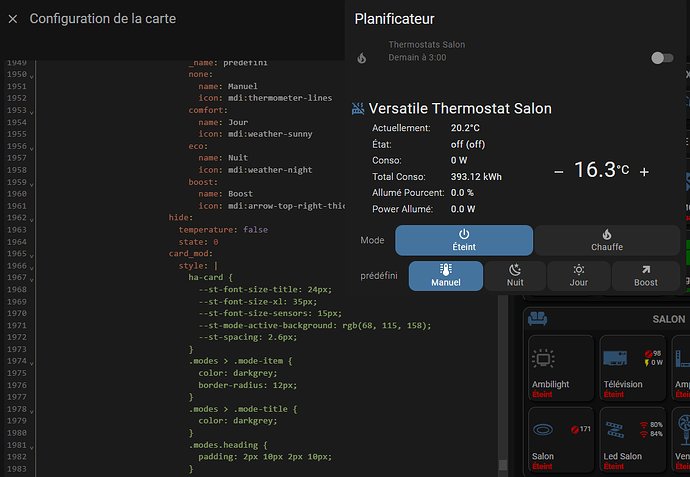Image resolution: width=690 pixels, height=477 pixels.
Task: Collapse code fold at line 1950
Action: pyautogui.click(x=32, y=76)
